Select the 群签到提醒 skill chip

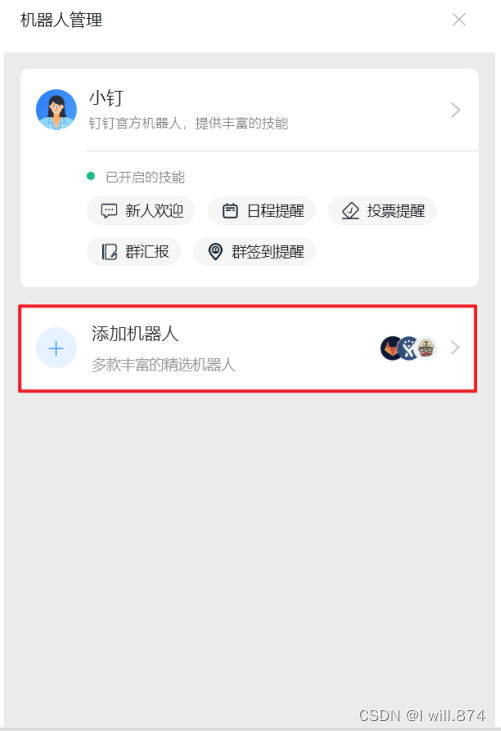[x=254, y=252]
